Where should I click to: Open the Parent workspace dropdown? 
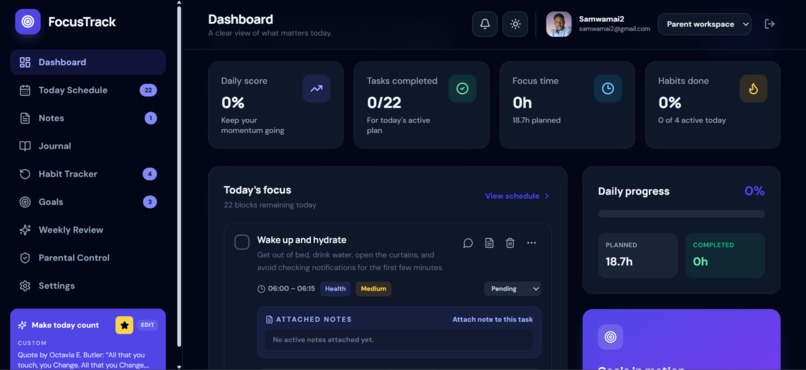click(x=704, y=24)
